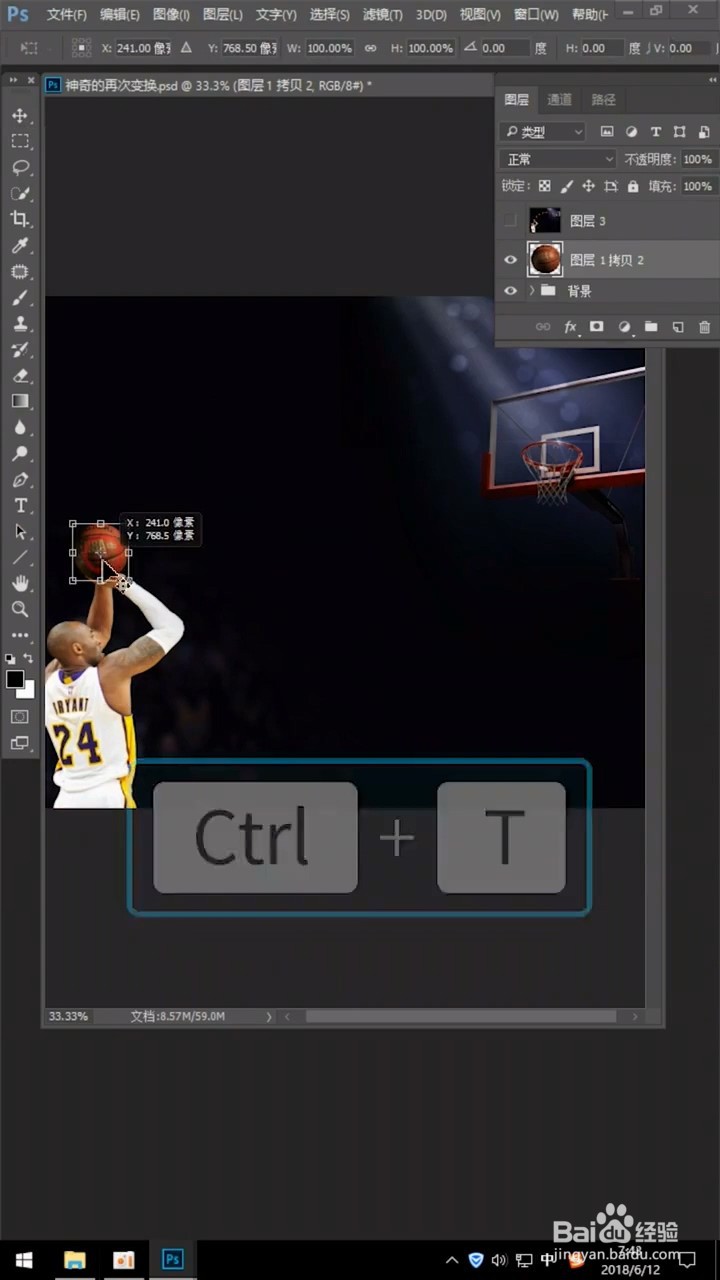Create a new layer
720x1280 pixels.
coord(678,327)
